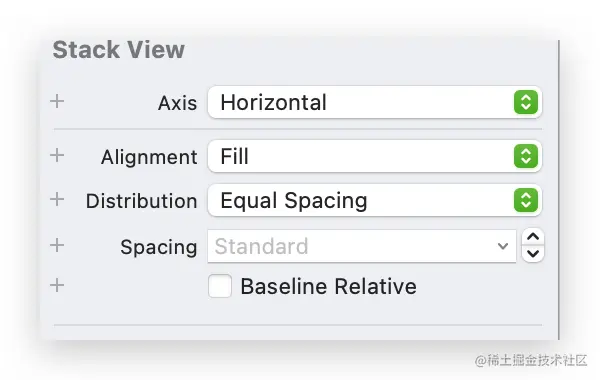Viewport: 600px width, 380px height.
Task: Click the plus icon beside Spacing
Action: (x=57, y=245)
